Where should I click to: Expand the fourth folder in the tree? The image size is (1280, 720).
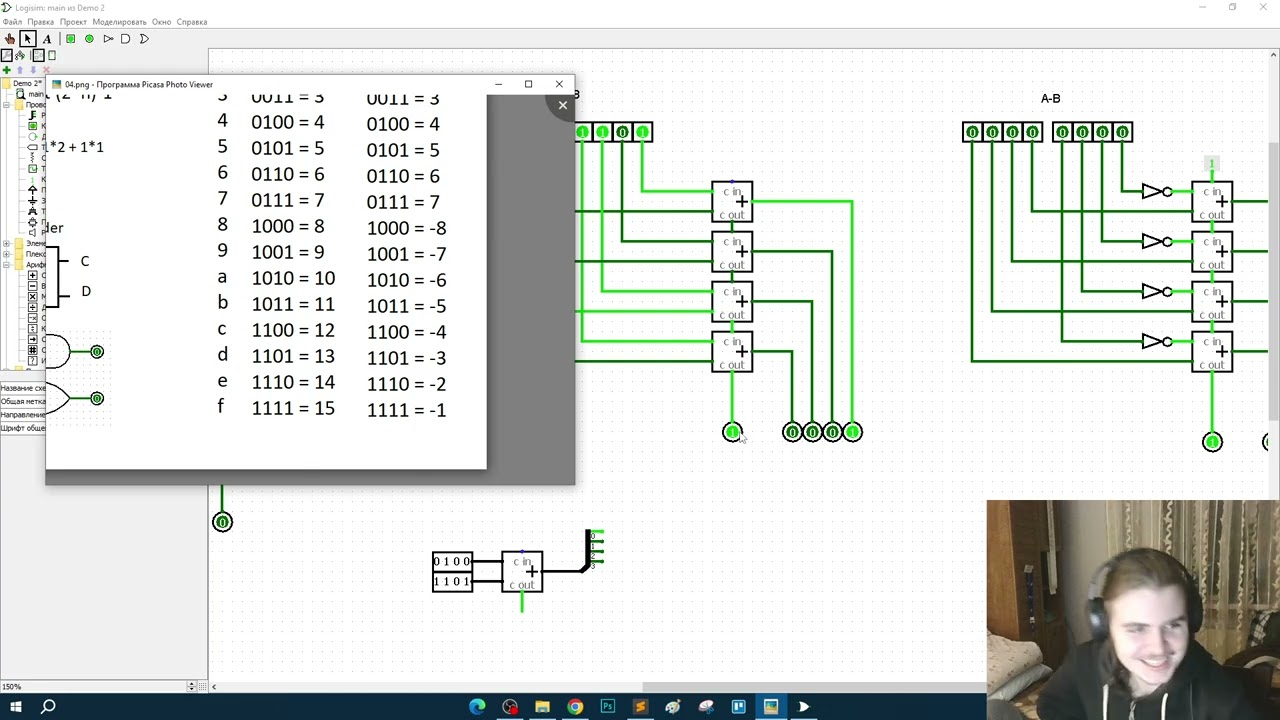6,254
